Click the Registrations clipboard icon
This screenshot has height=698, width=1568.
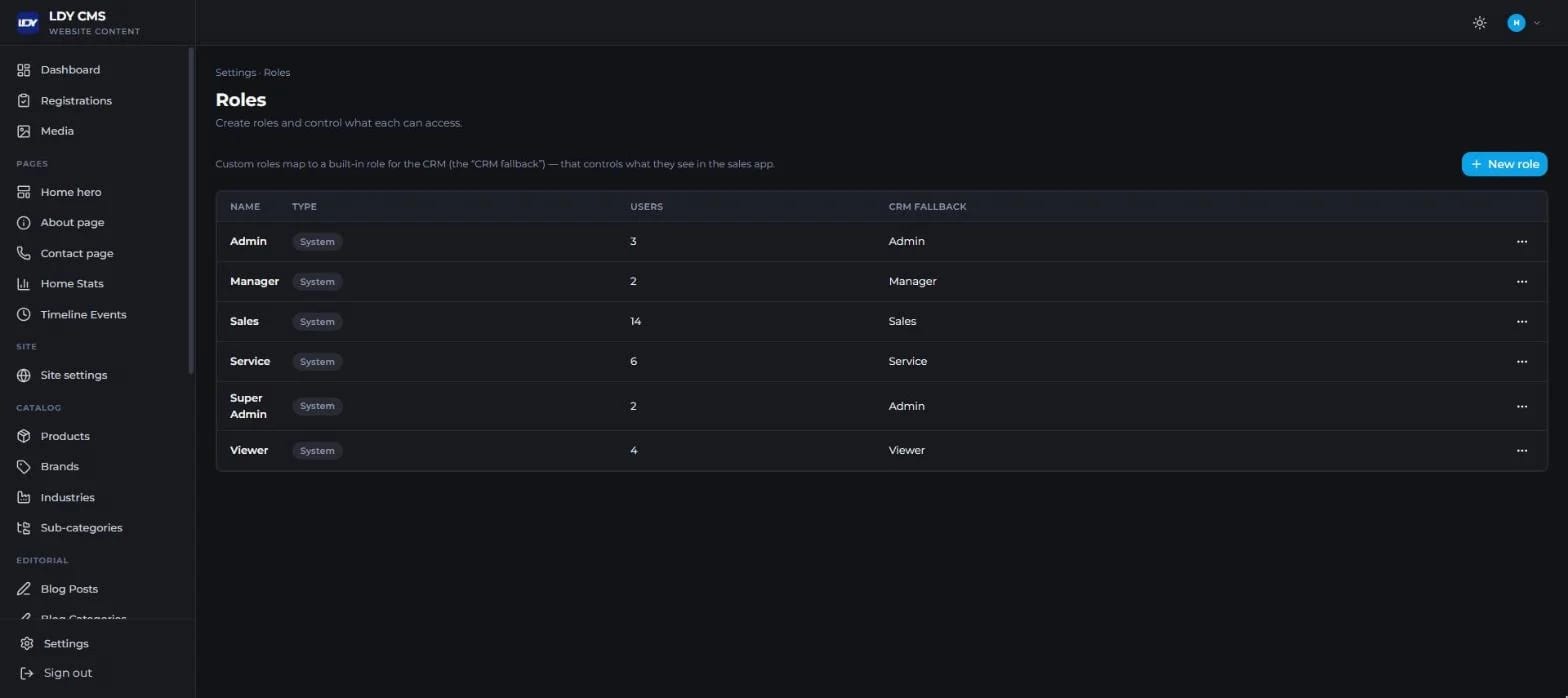(24, 101)
